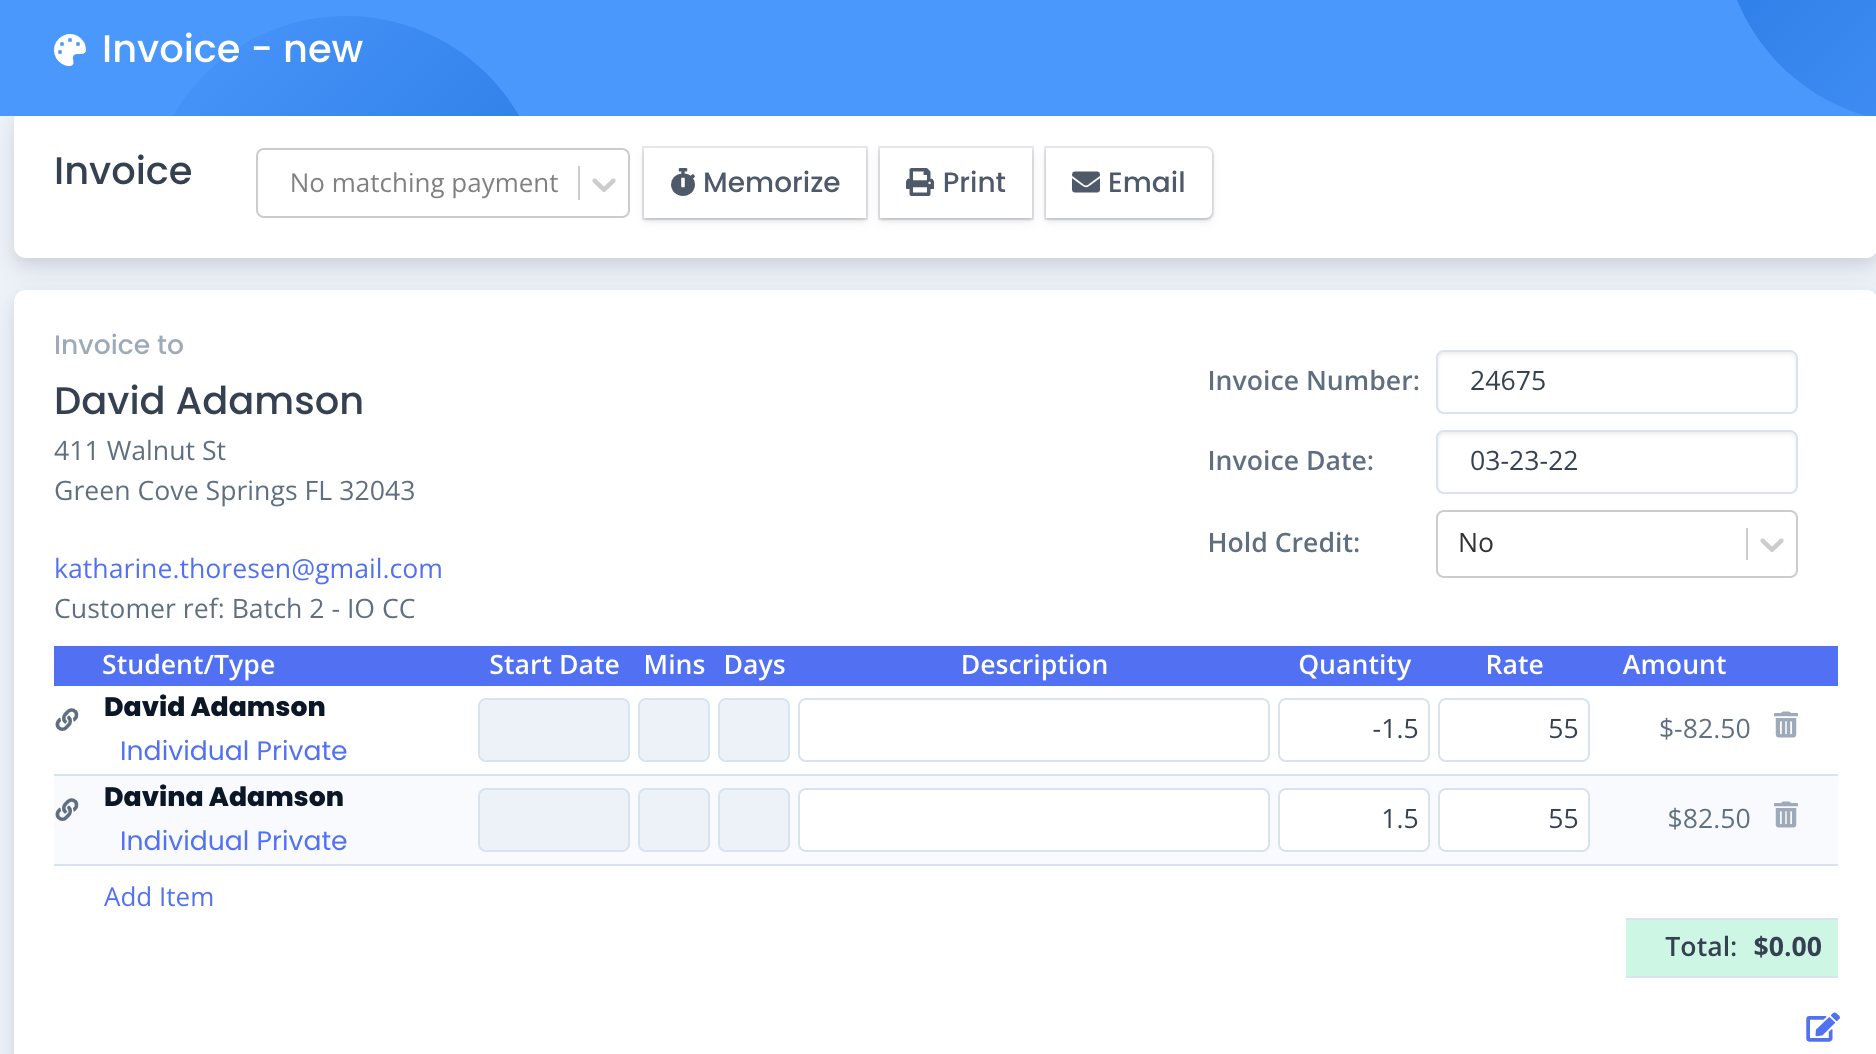Edit Quantity -1.5 in David Adamson row
Image resolution: width=1876 pixels, height=1054 pixels.
coord(1354,730)
